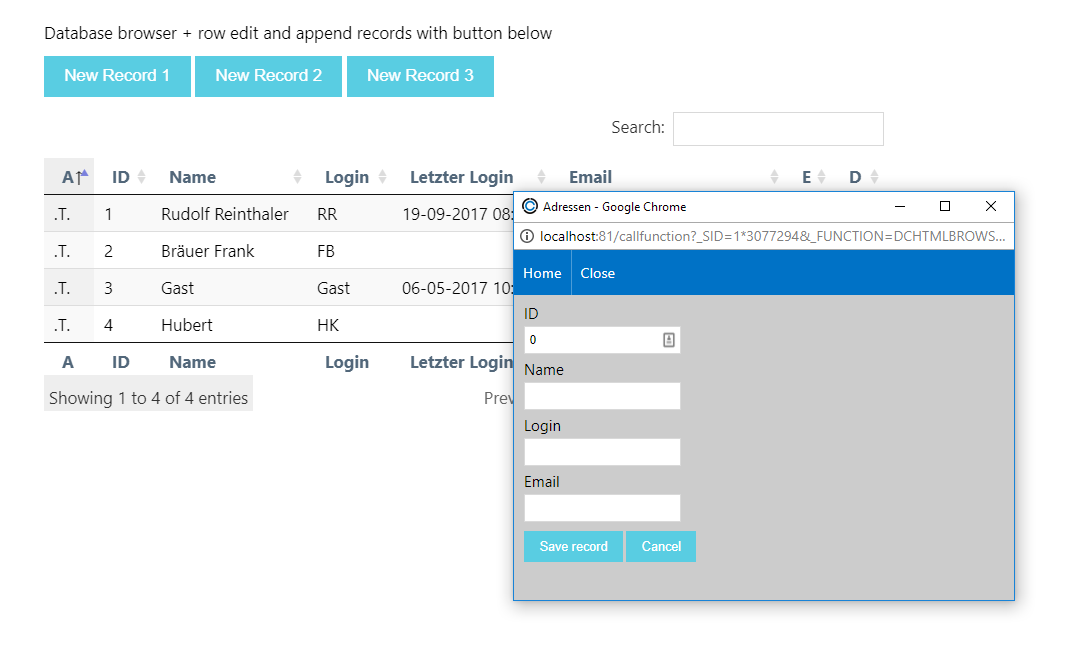
Task: Open the Home menu item in popup
Action: pos(542,273)
